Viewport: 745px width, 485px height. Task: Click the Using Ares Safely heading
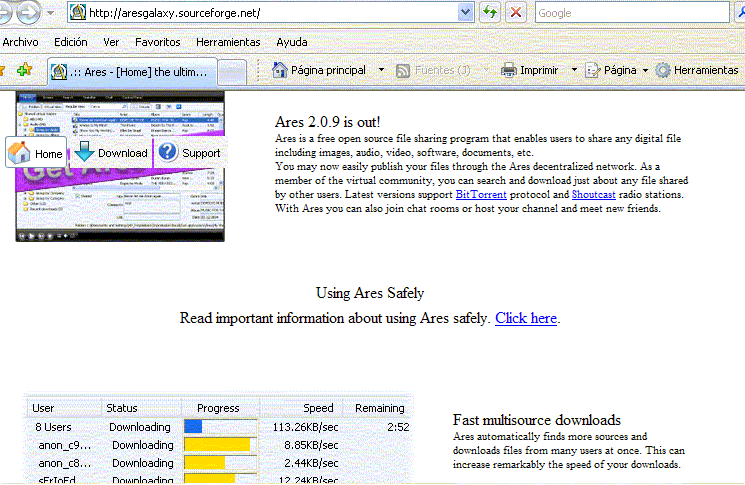[370, 293]
